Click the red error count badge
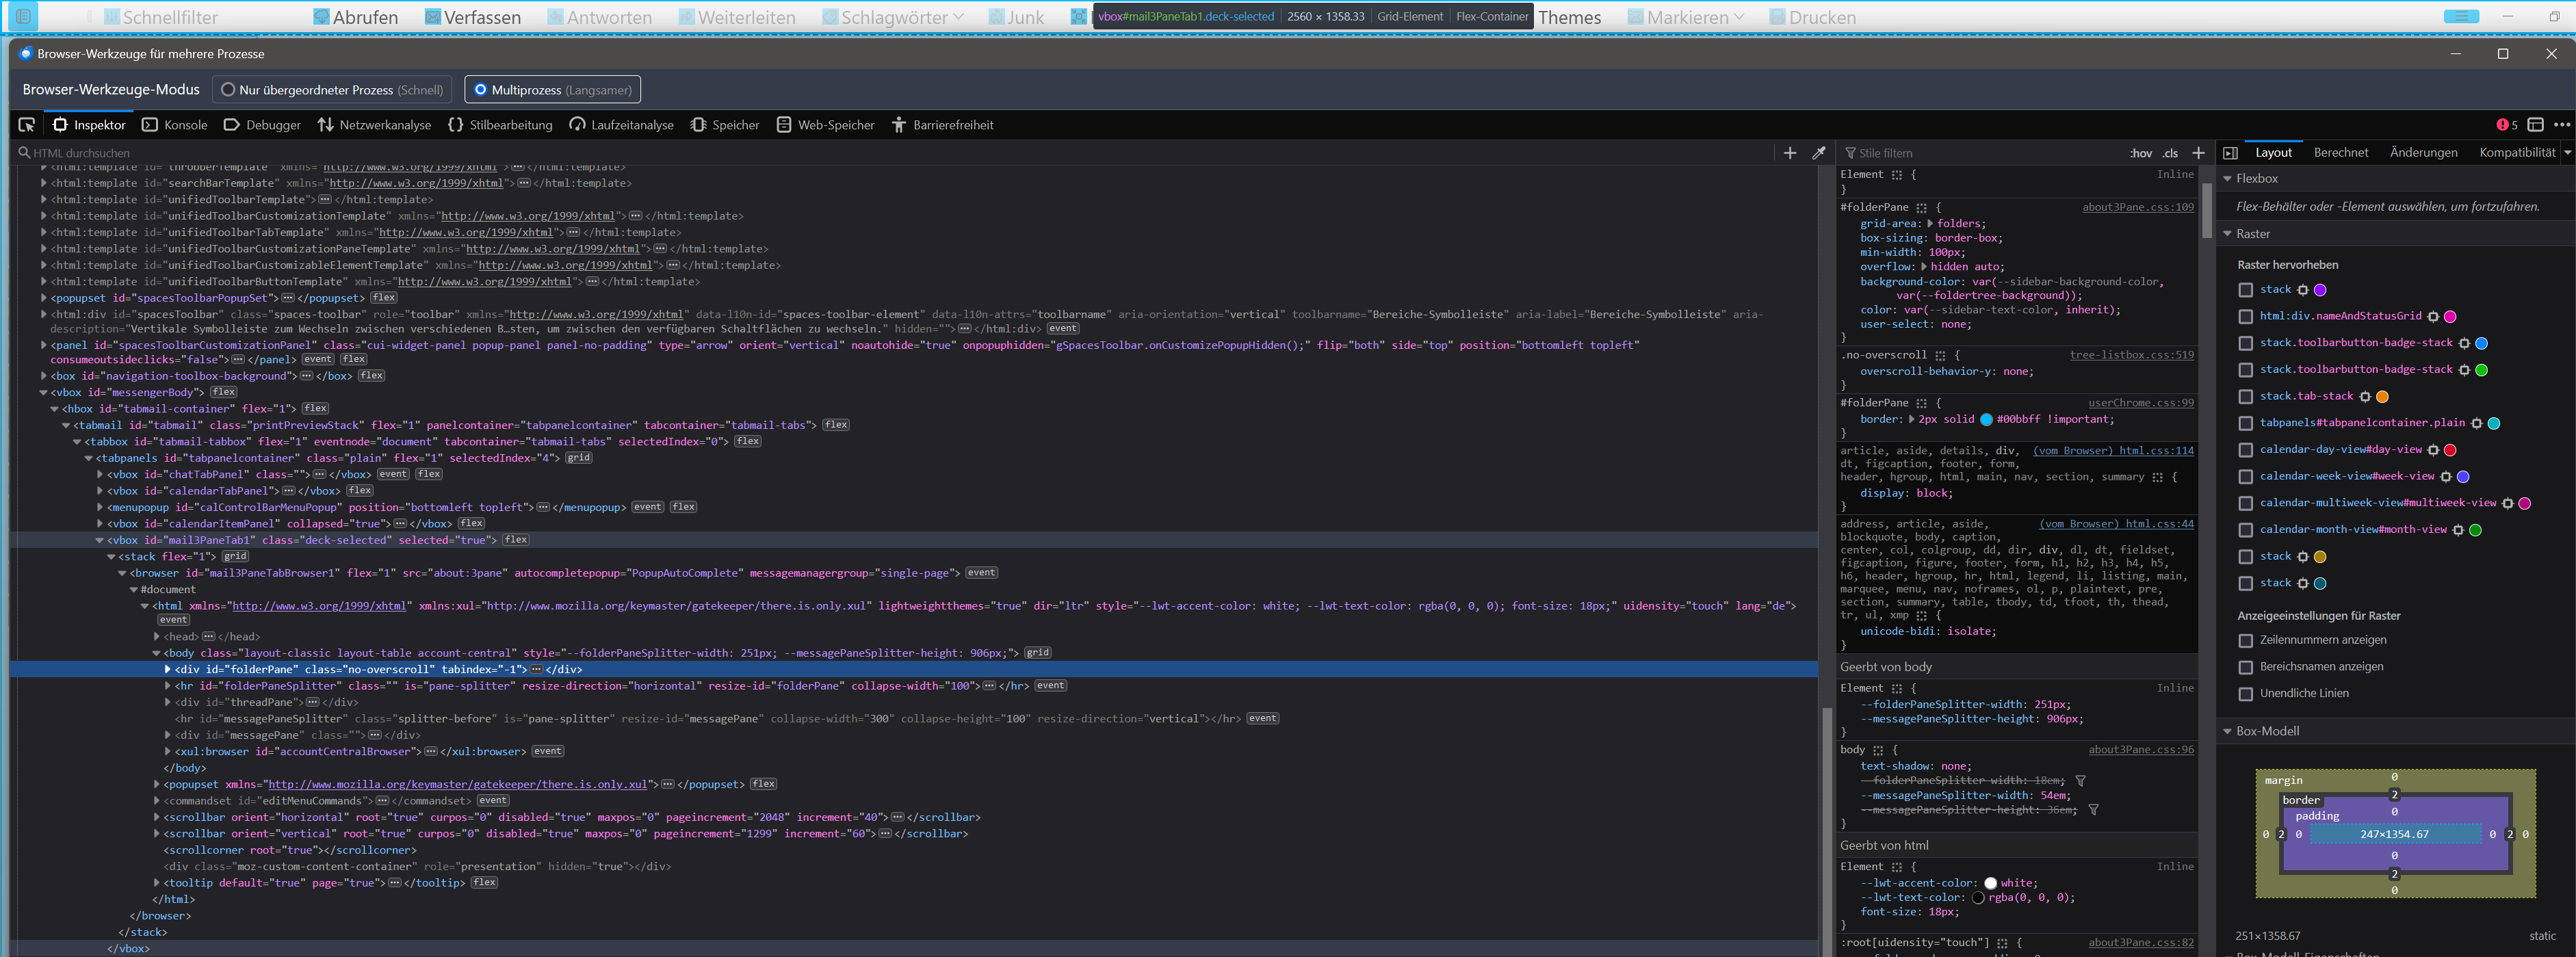This screenshot has height=957, width=2576. click(2507, 125)
